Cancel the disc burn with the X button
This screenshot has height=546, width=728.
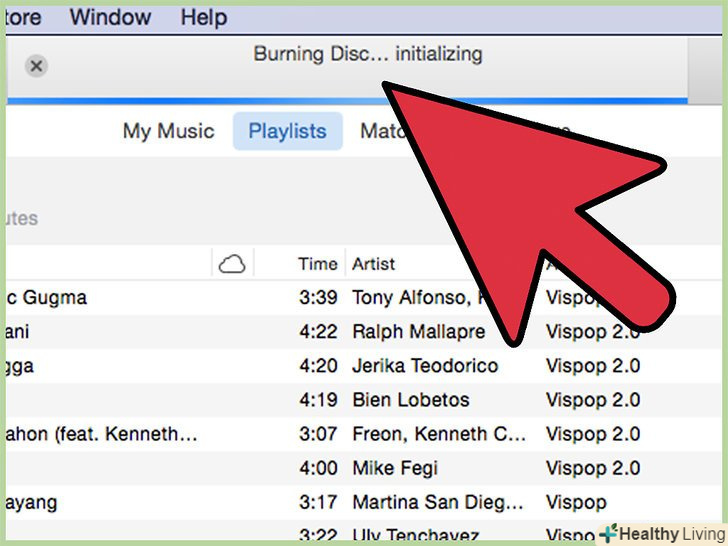point(36,66)
